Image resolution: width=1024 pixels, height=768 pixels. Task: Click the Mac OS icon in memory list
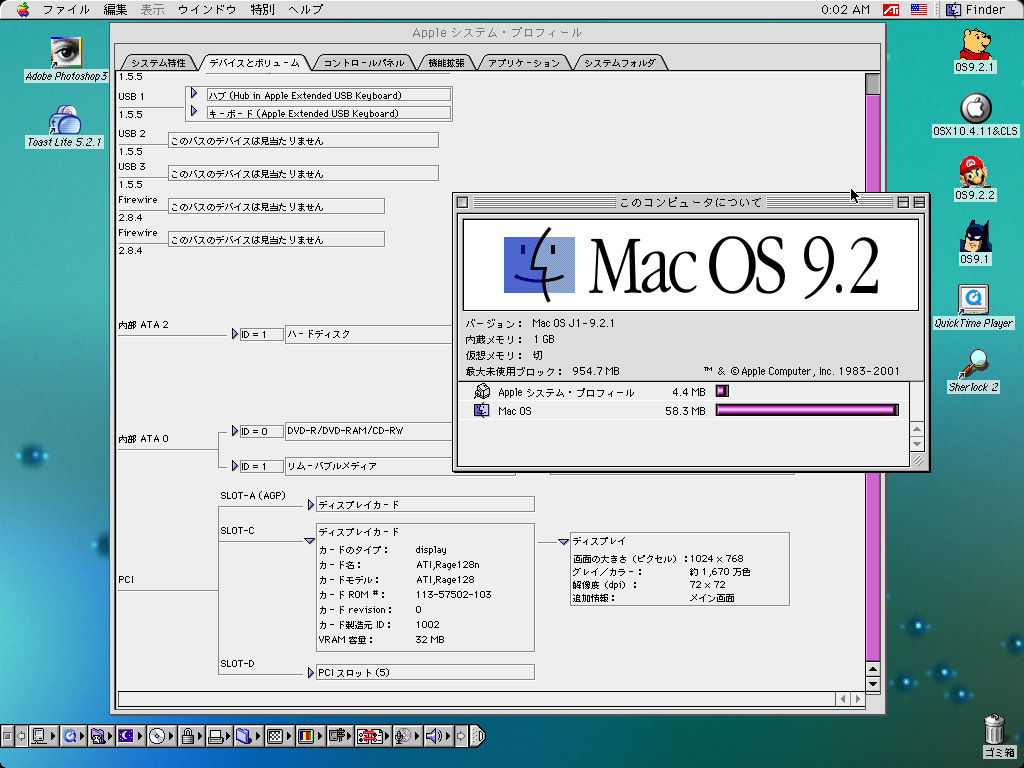482,410
